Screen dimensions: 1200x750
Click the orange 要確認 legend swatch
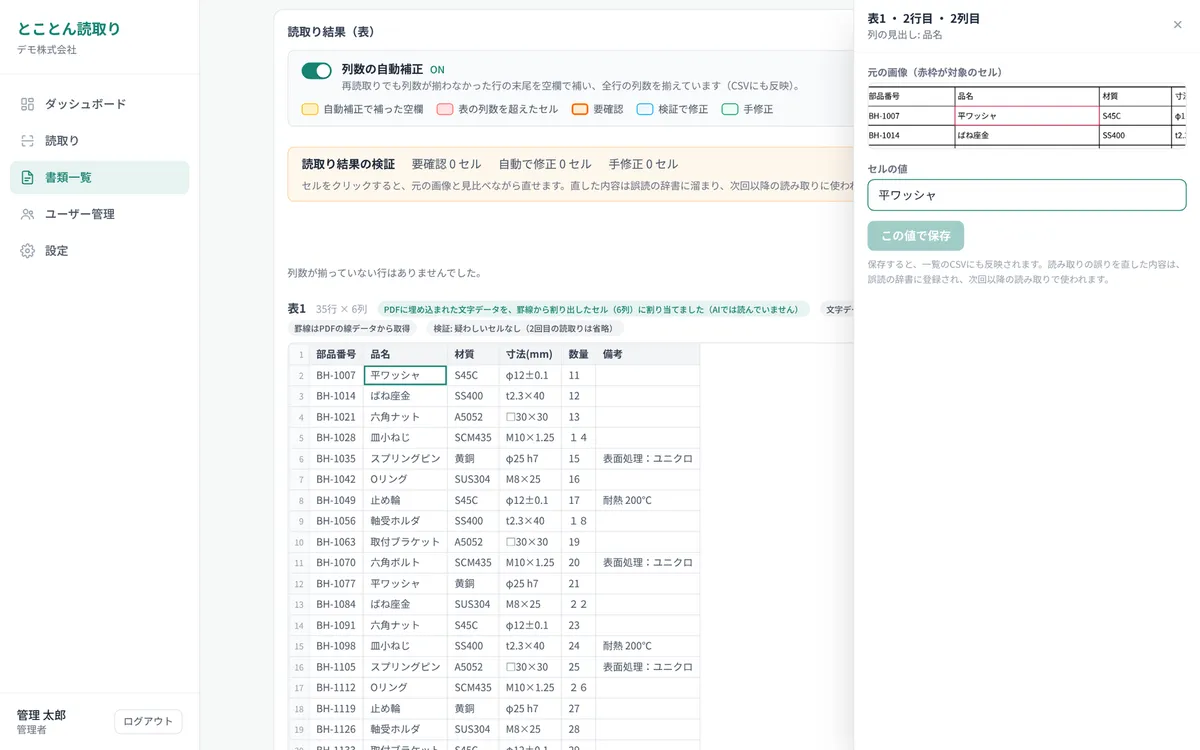pyautogui.click(x=580, y=109)
